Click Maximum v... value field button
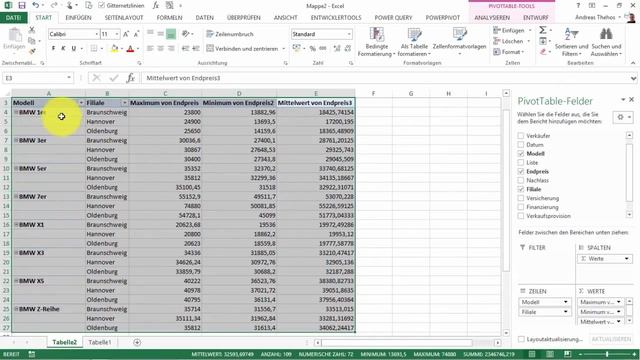Screen dimensions: 640x360 (600, 302)
